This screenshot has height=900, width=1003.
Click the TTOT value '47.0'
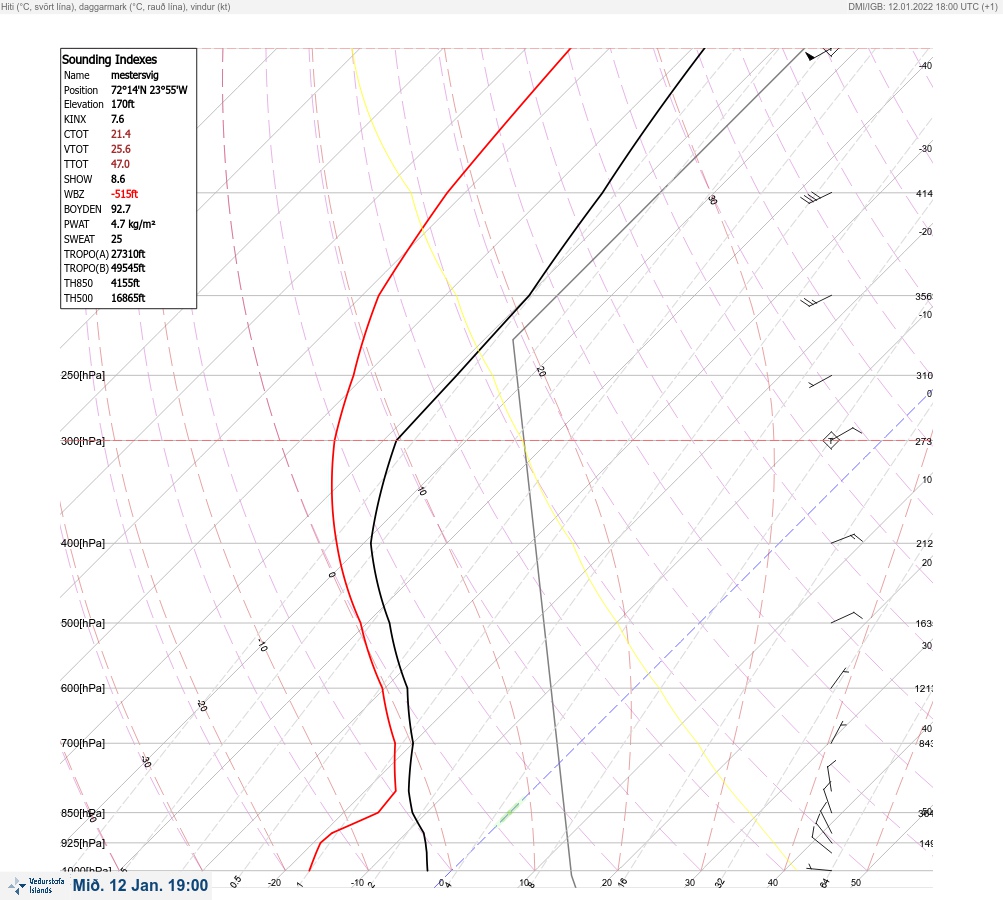(120, 164)
